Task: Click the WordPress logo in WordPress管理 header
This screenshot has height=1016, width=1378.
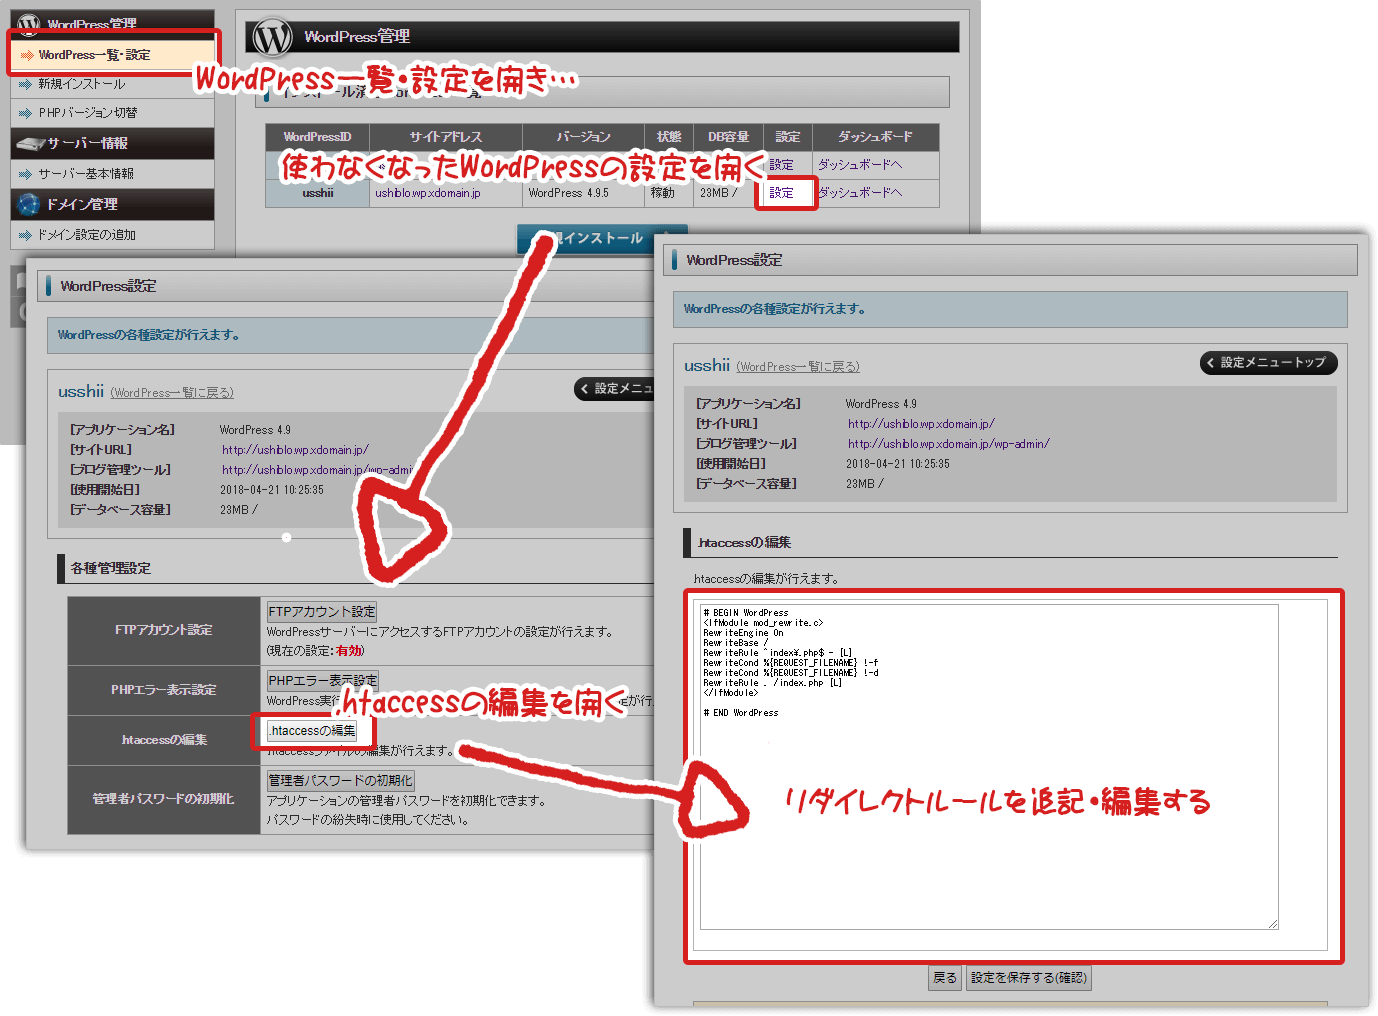Action: click(272, 37)
